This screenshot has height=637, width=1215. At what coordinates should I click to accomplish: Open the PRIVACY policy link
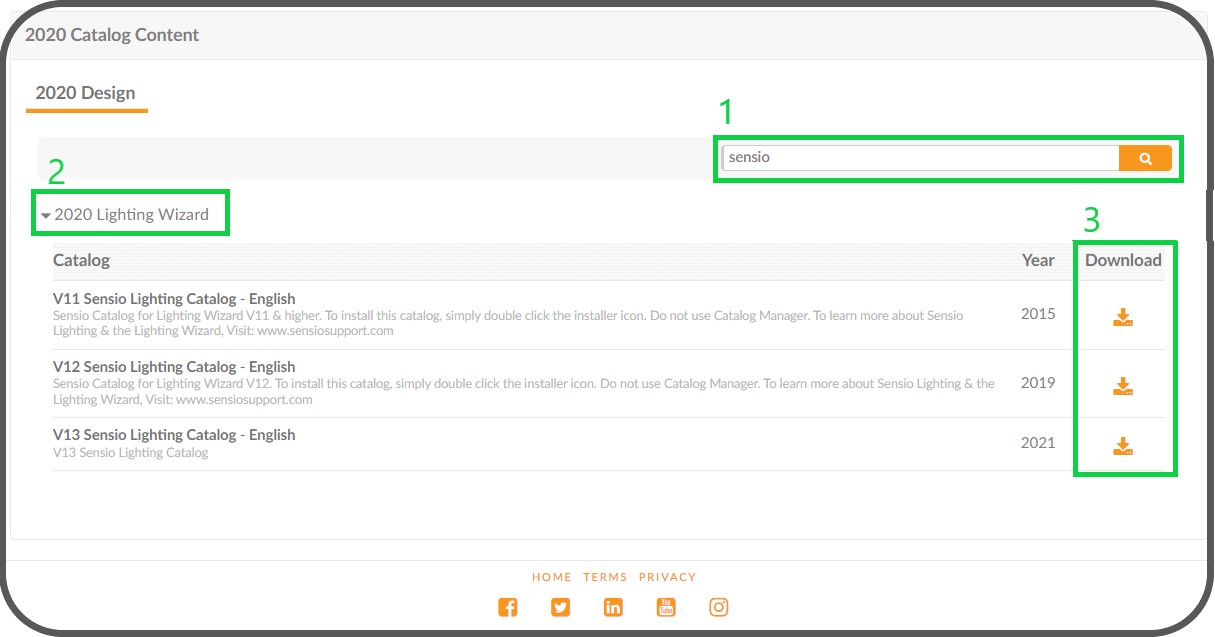click(x=668, y=576)
